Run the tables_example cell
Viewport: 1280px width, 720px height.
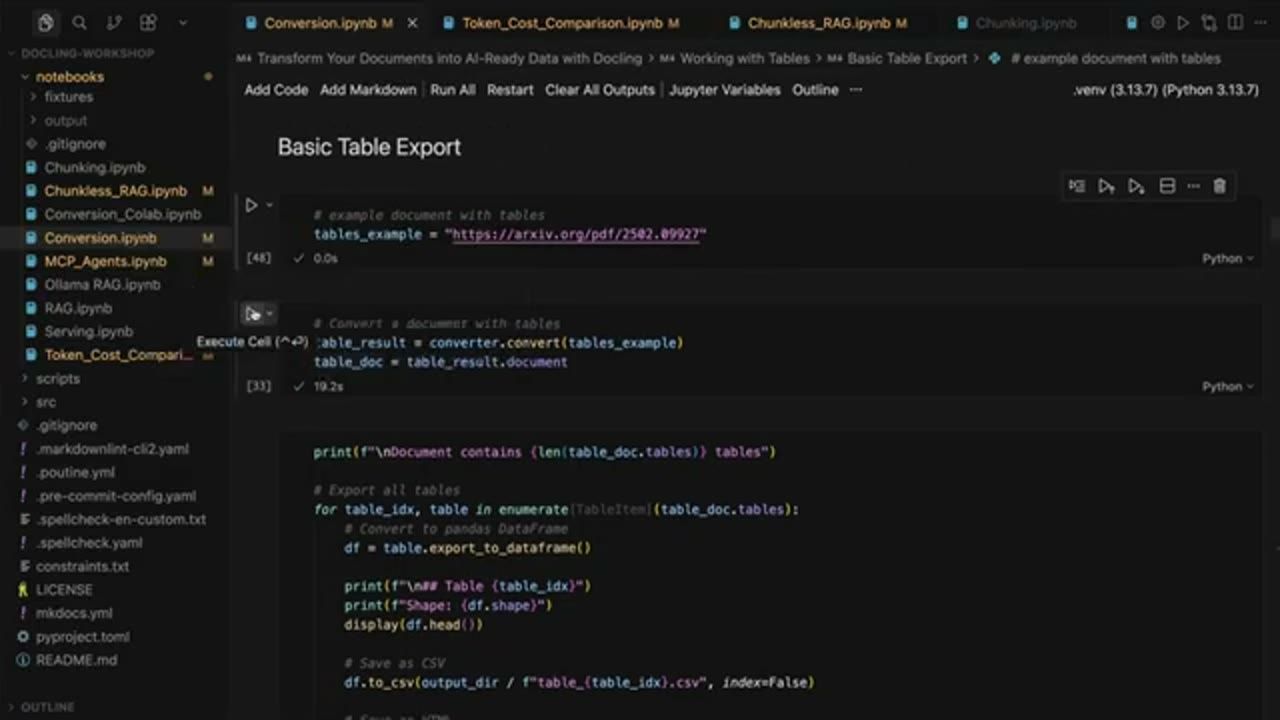point(251,205)
